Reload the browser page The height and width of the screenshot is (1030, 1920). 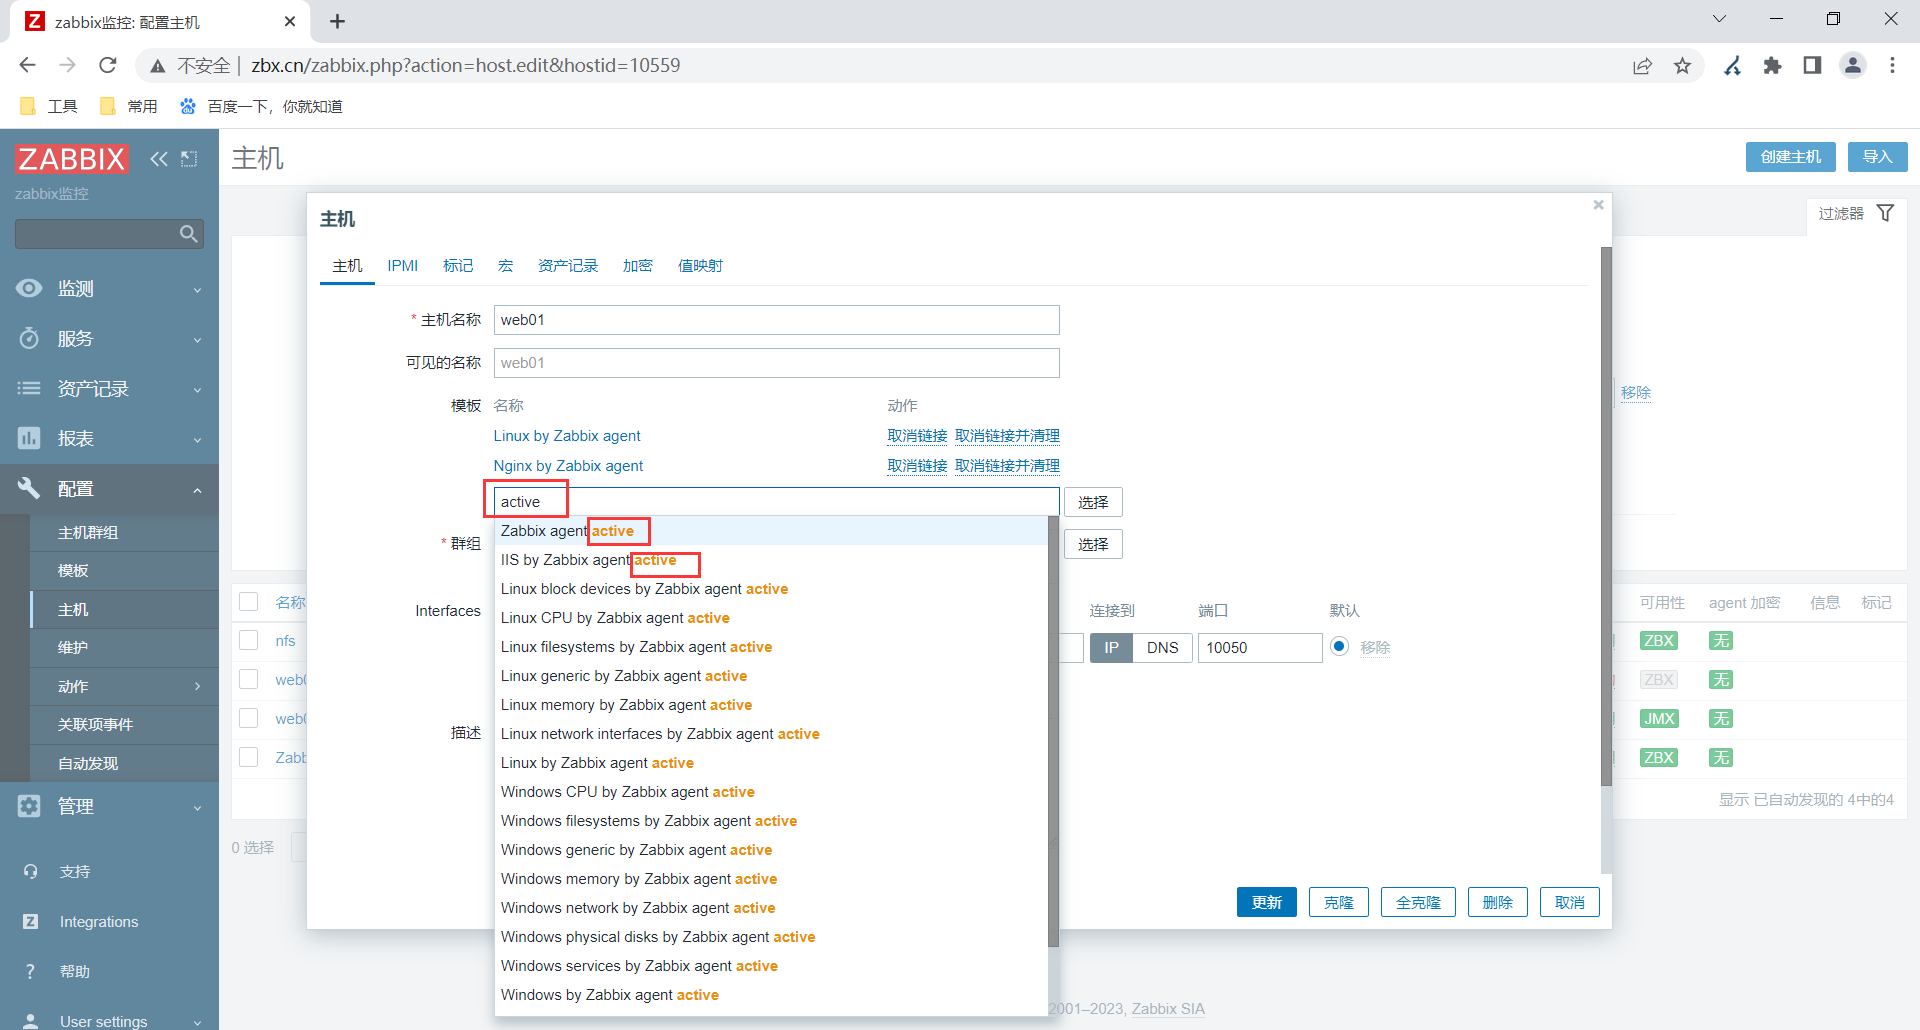tap(108, 65)
